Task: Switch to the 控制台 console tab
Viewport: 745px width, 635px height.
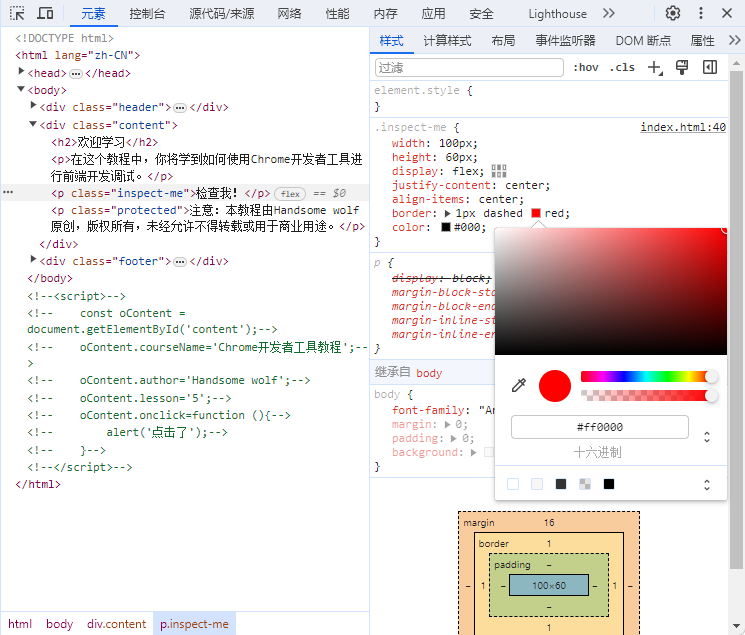Action: coord(147,14)
